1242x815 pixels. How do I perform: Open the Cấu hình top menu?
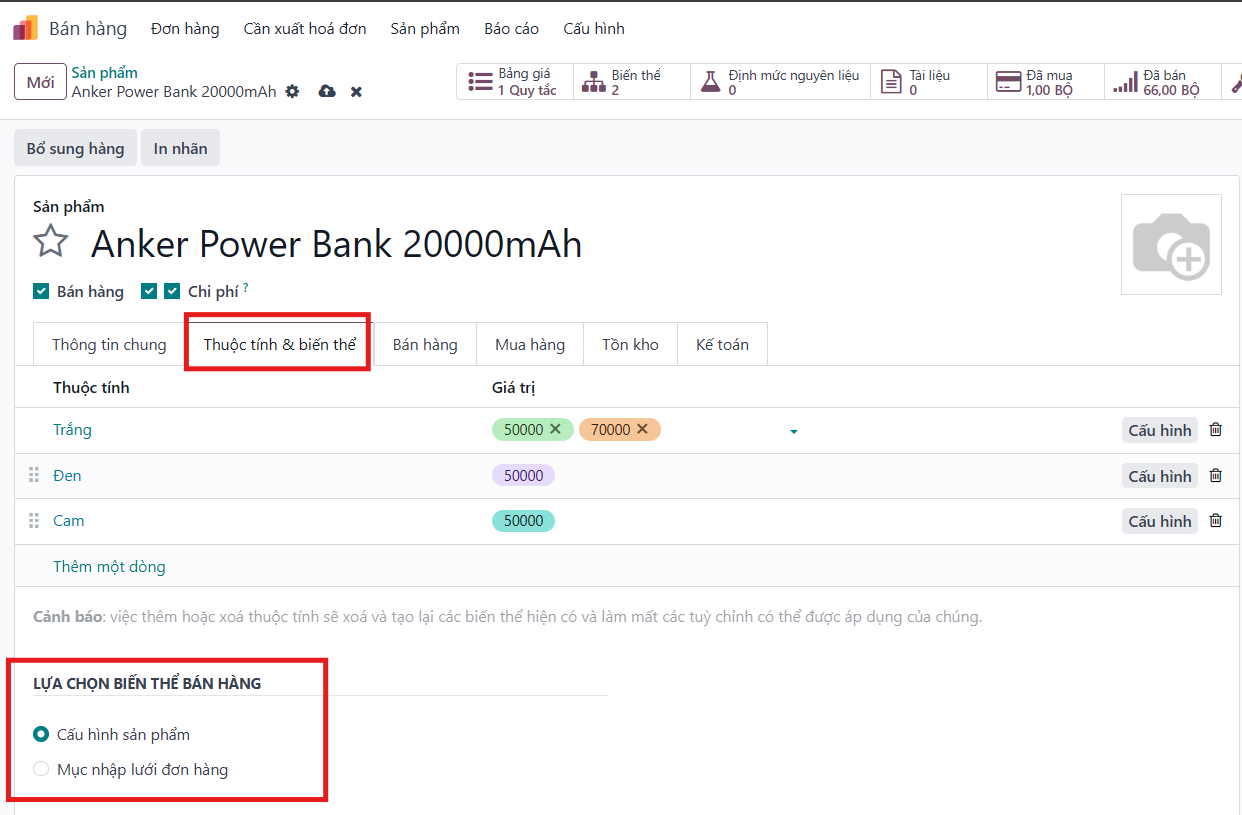point(594,29)
